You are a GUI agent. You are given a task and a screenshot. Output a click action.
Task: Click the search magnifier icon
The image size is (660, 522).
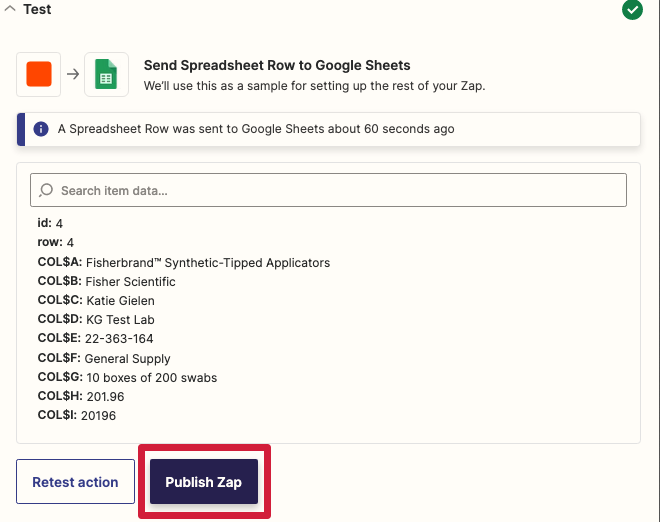coord(46,190)
